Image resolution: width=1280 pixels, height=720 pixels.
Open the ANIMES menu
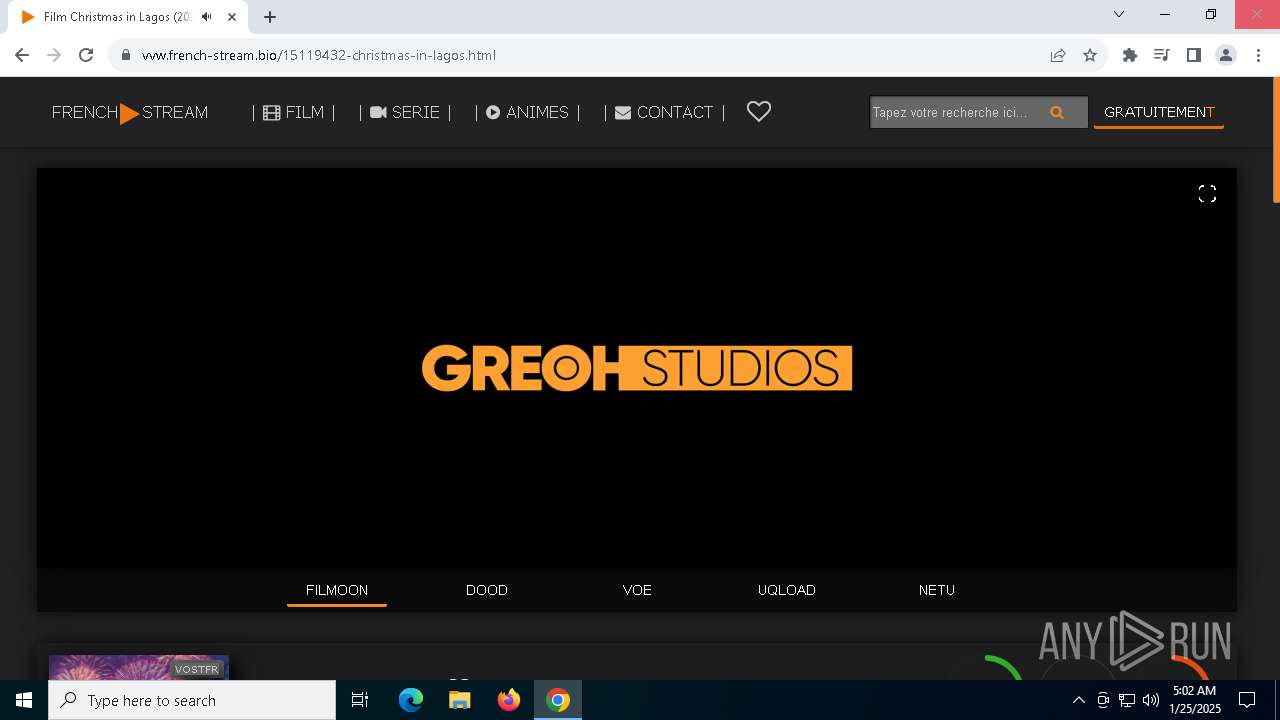tap(527, 113)
